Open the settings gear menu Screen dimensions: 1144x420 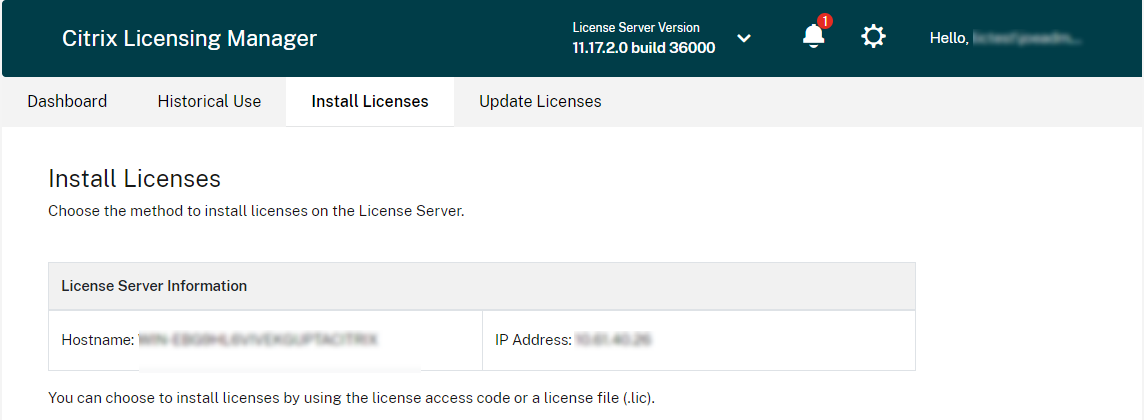point(873,38)
